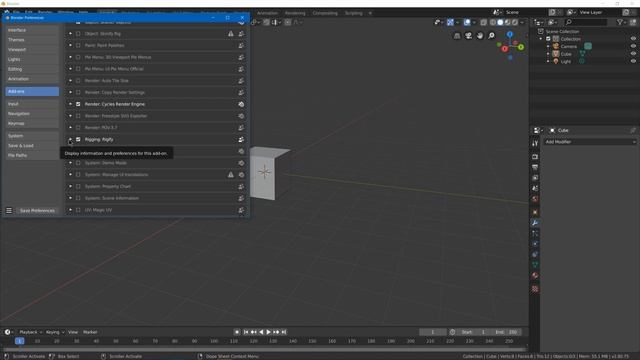Screen dimensions: 640x360
Task: Expand the Rigging: Rigify add-on details
Action: click(x=70, y=139)
